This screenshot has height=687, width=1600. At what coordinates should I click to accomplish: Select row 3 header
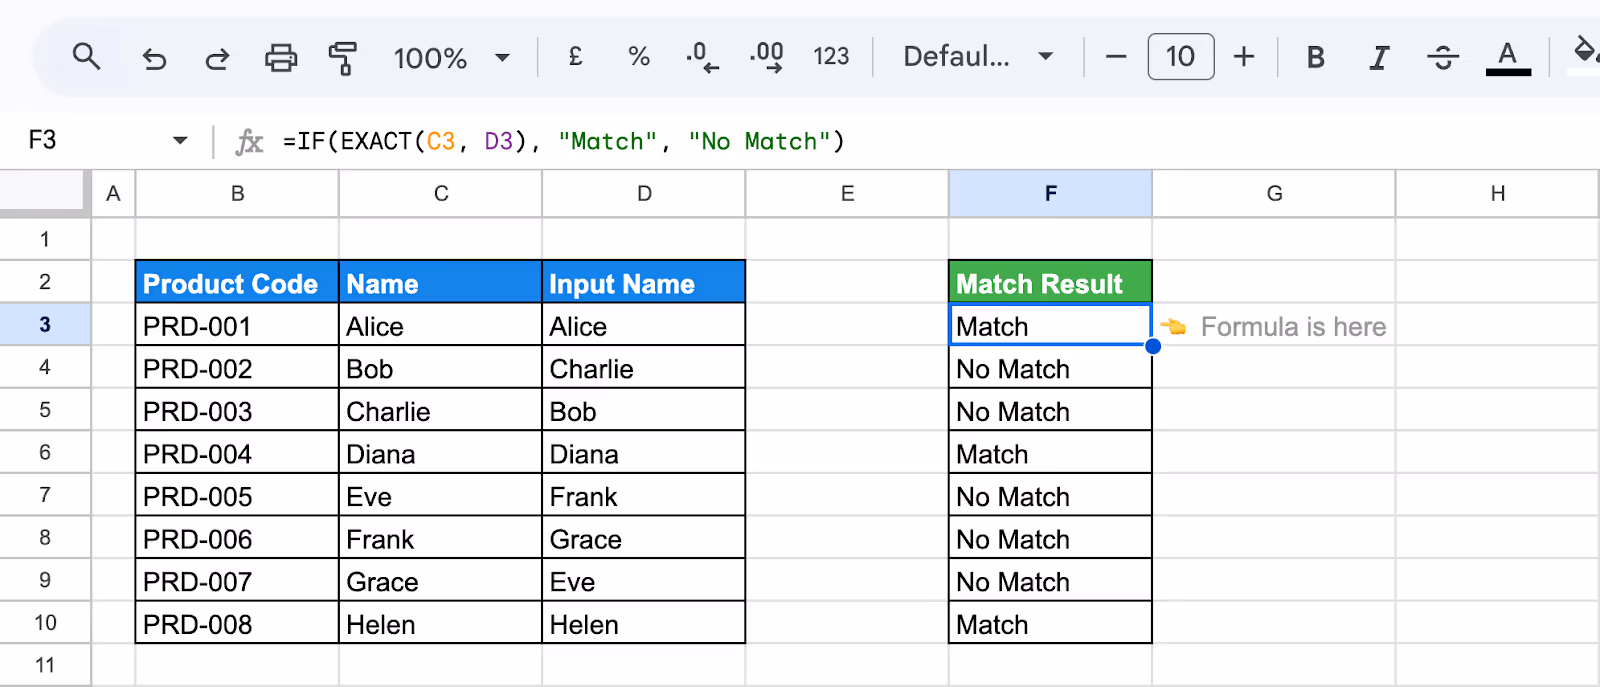click(45, 324)
